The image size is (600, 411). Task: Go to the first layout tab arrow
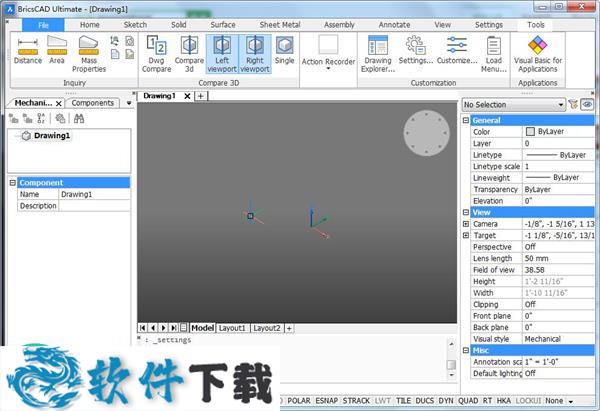[143, 328]
